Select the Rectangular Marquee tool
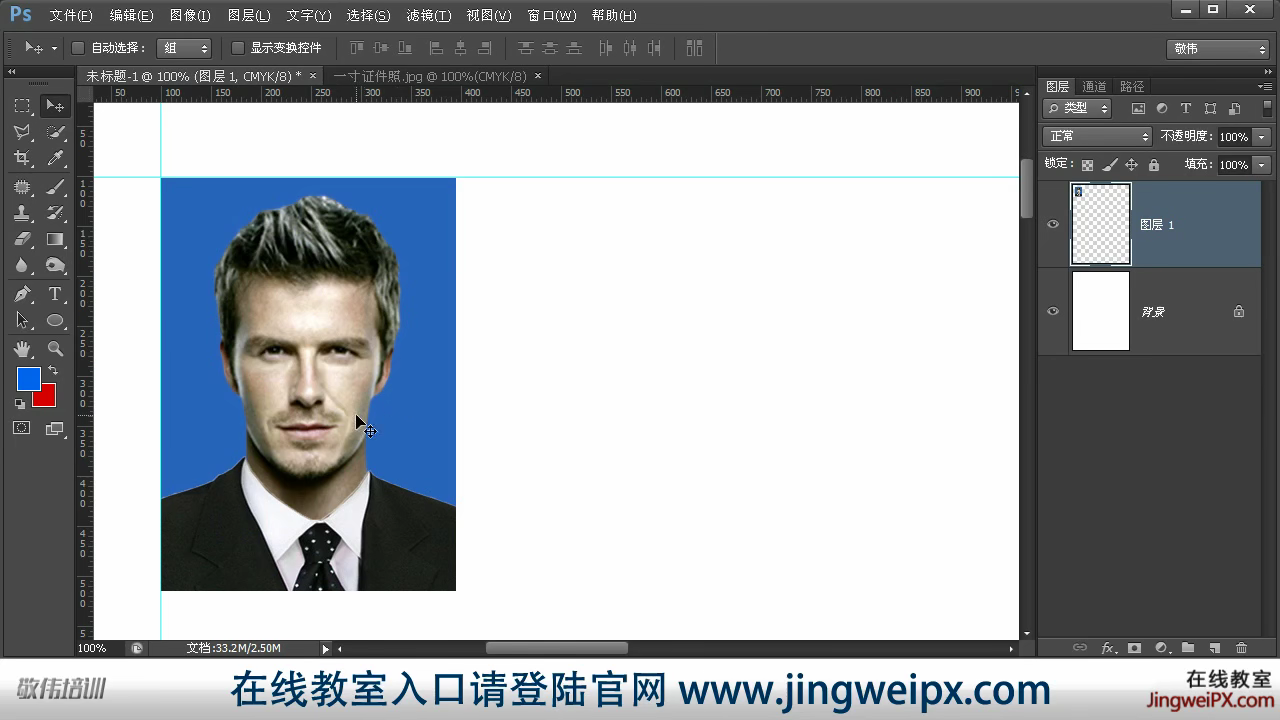Viewport: 1280px width, 720px height. coord(22,106)
